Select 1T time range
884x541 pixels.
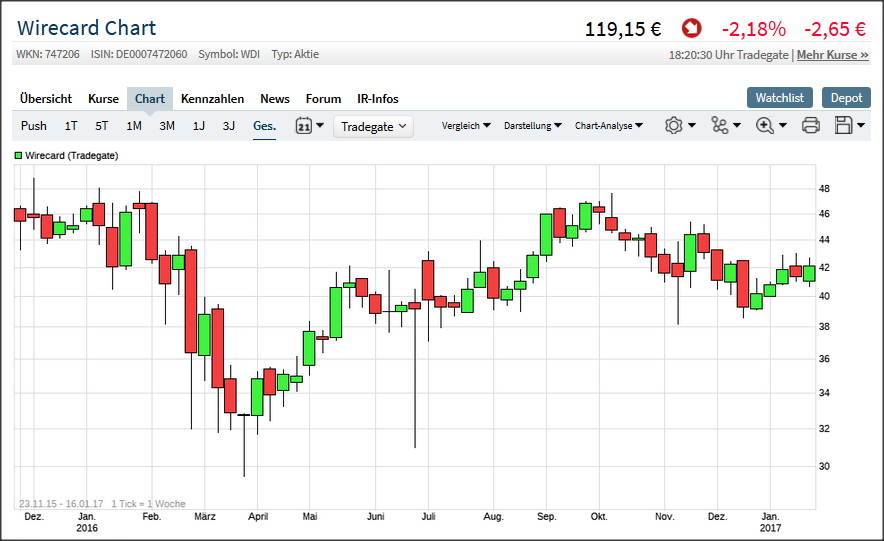pyautogui.click(x=70, y=126)
